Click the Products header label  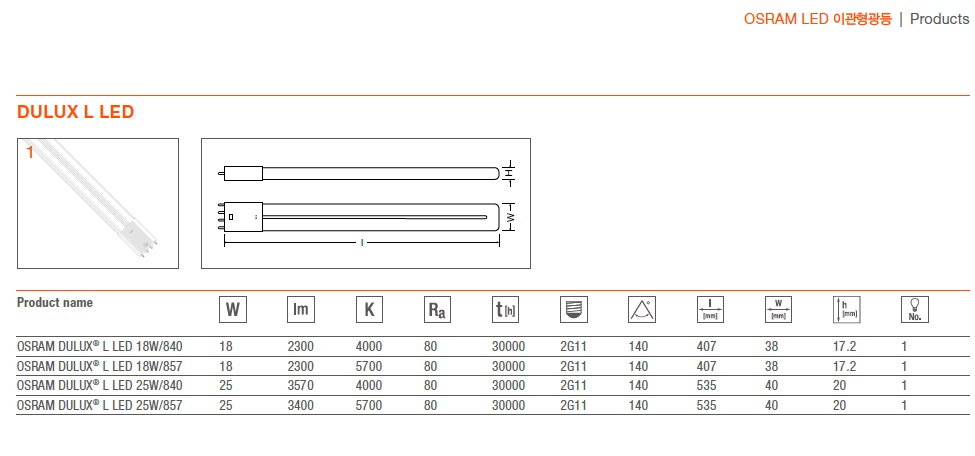tap(940, 19)
